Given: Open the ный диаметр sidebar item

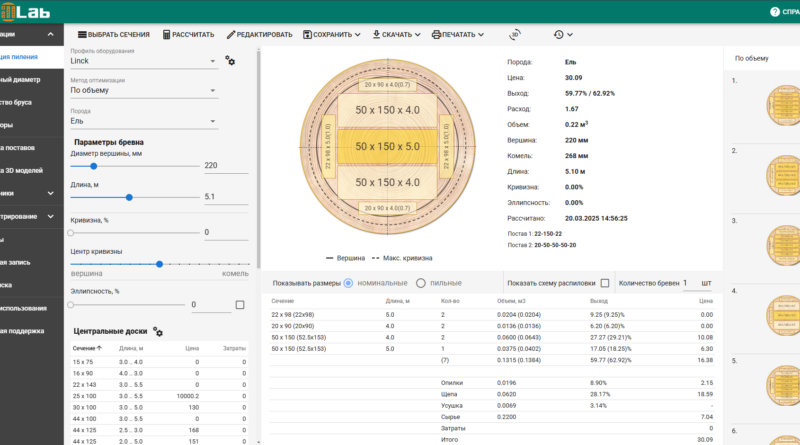Looking at the screenshot, I should [x=31, y=80].
